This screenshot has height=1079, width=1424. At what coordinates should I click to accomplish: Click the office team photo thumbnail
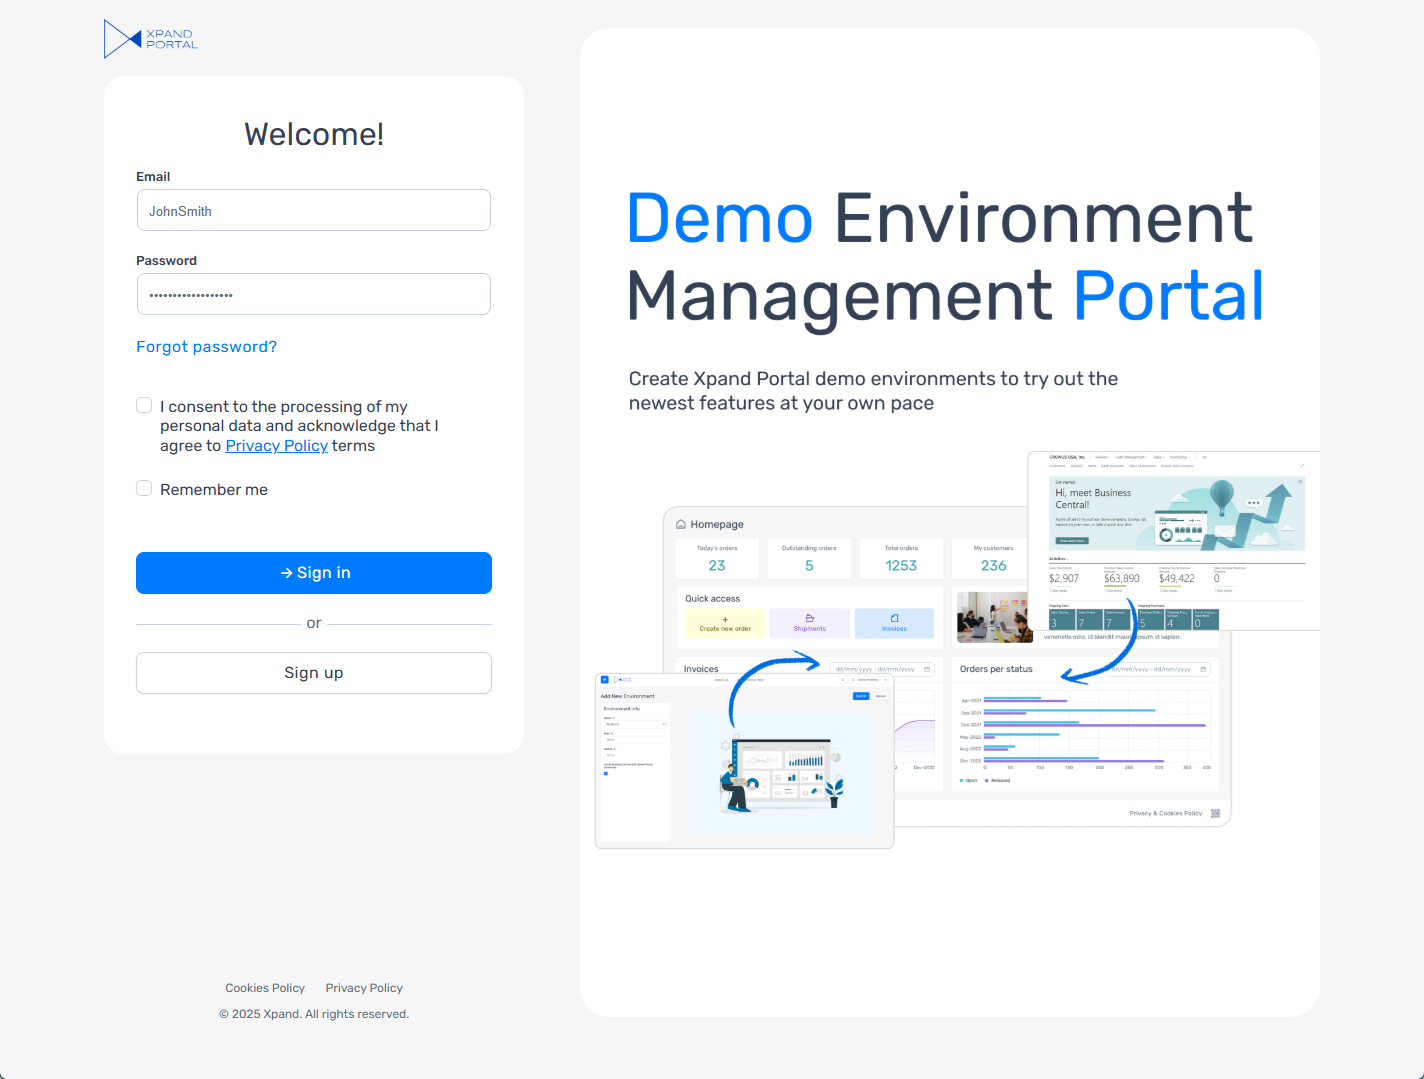pos(993,617)
